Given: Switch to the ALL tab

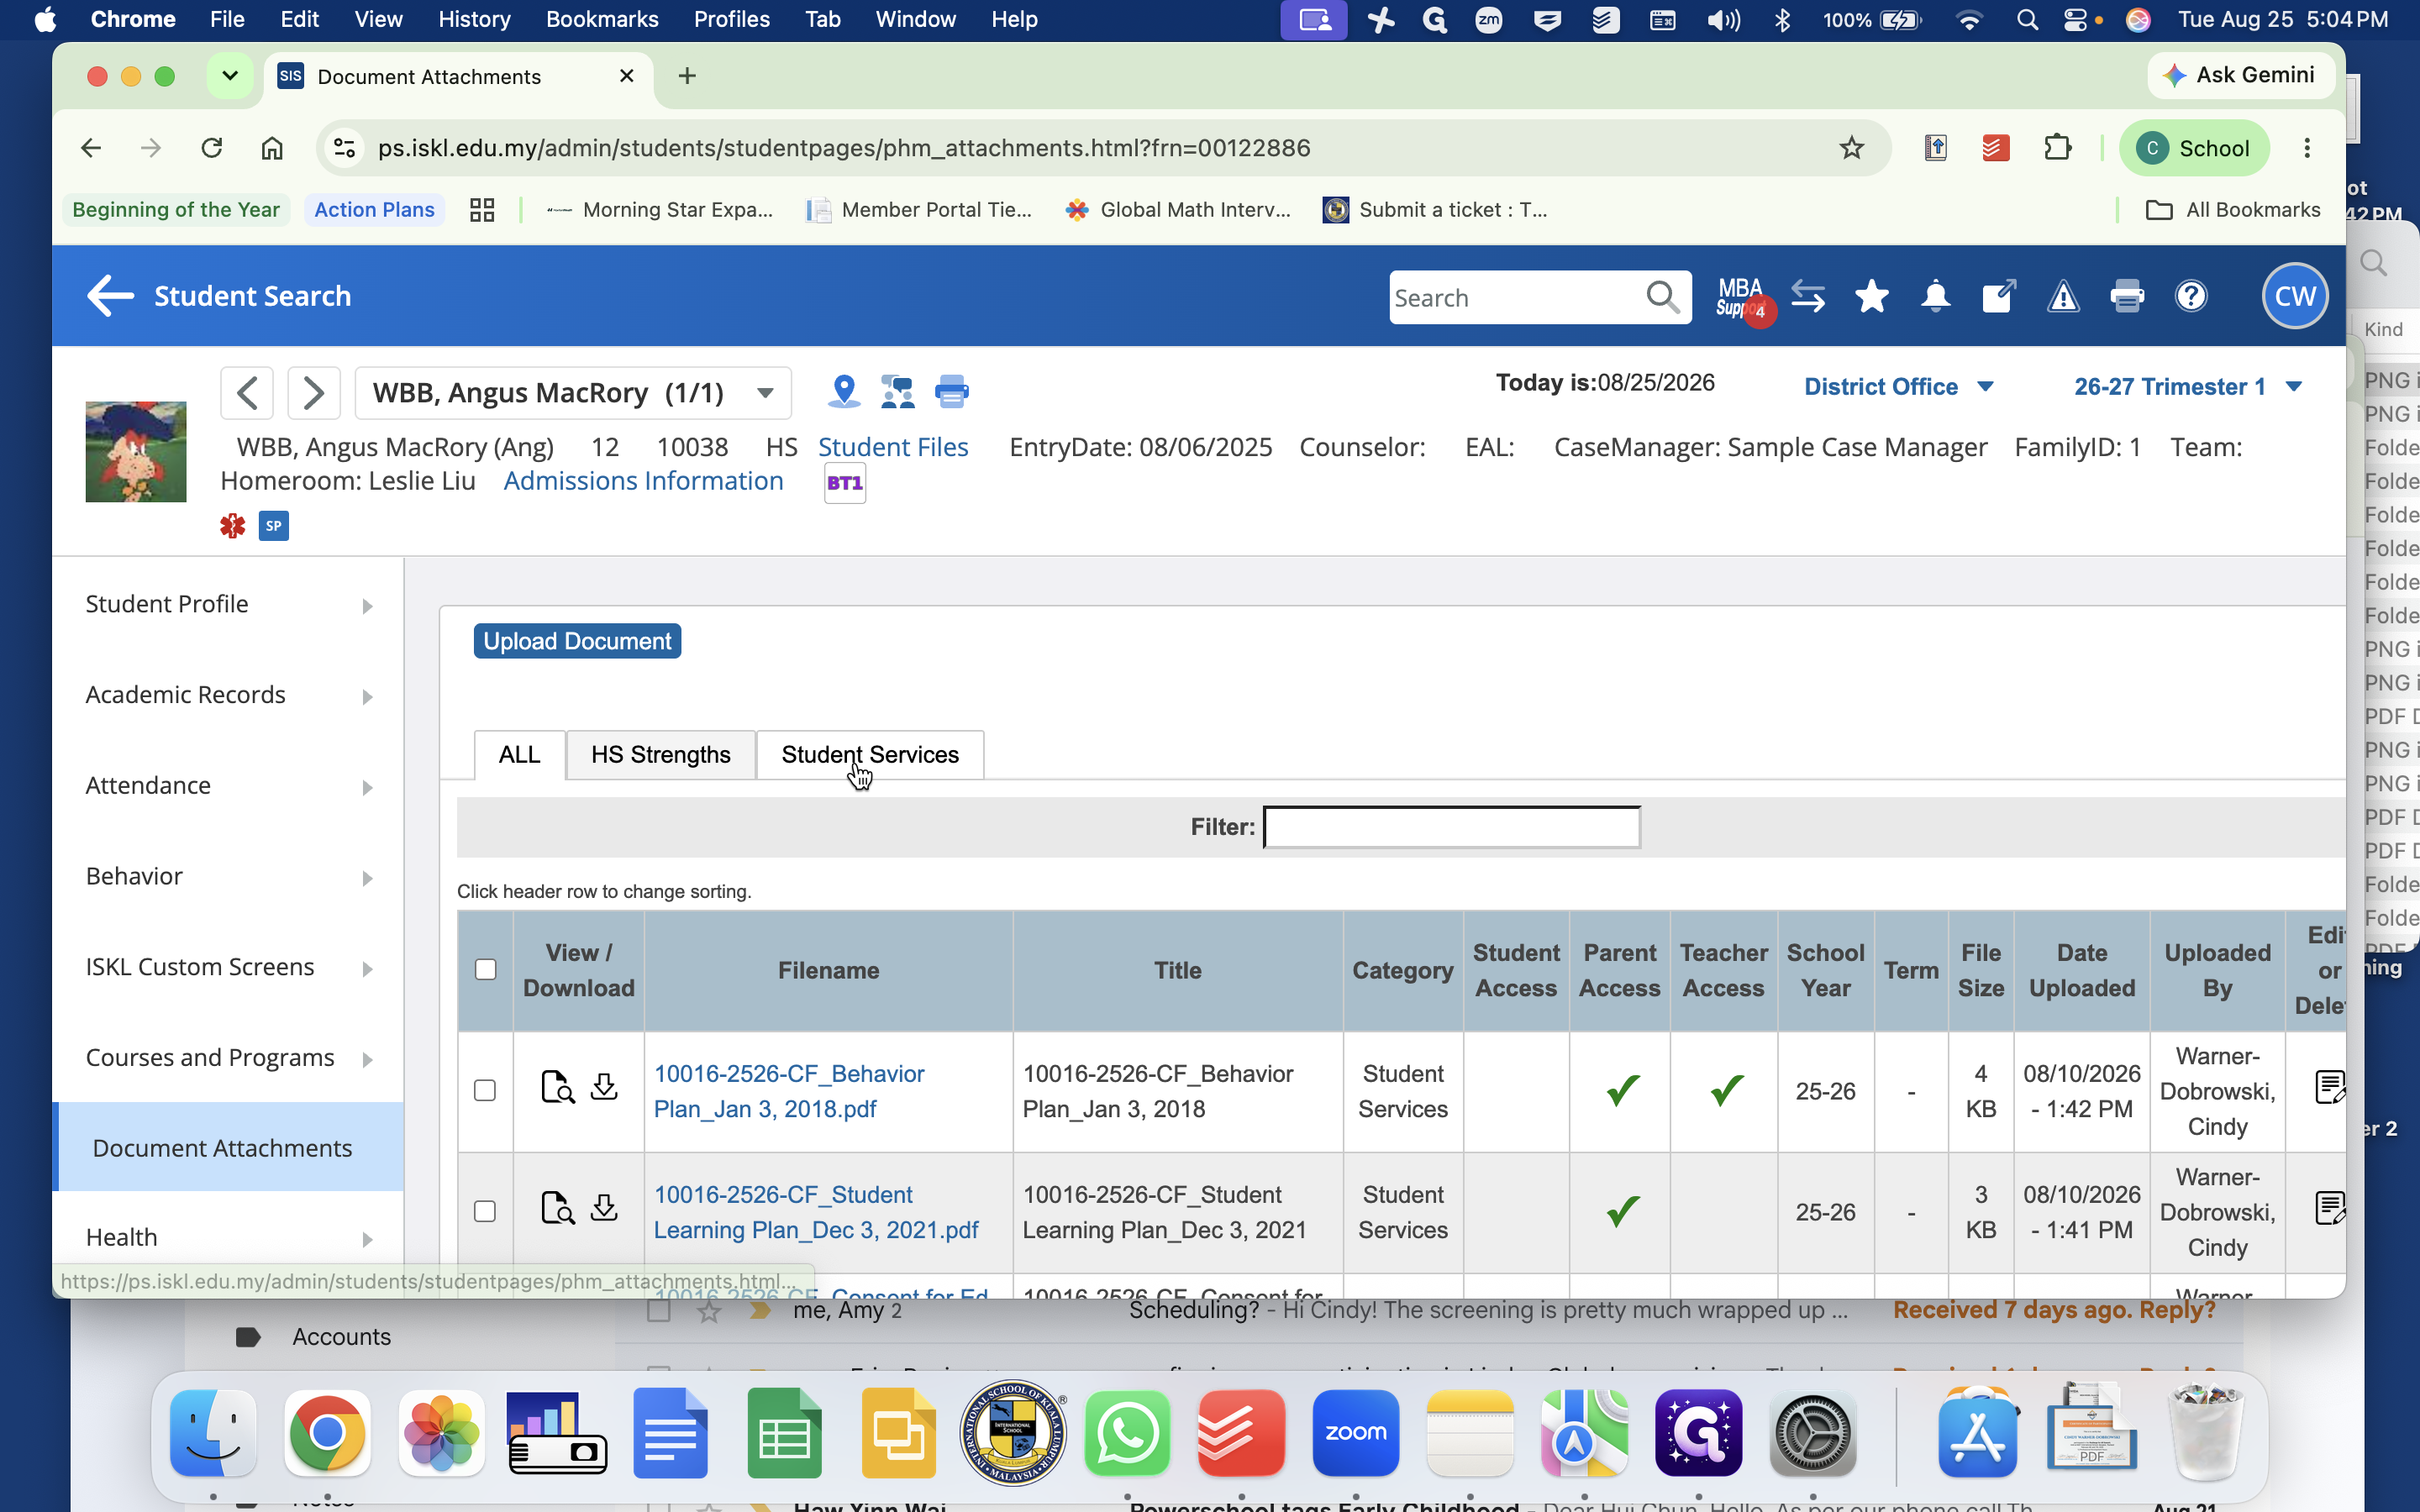Looking at the screenshot, I should tap(519, 755).
